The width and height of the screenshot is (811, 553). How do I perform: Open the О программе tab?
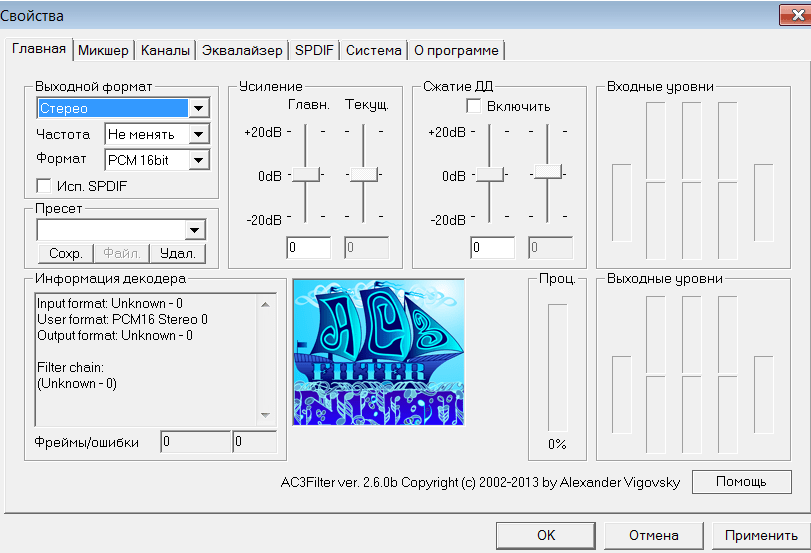click(456, 50)
